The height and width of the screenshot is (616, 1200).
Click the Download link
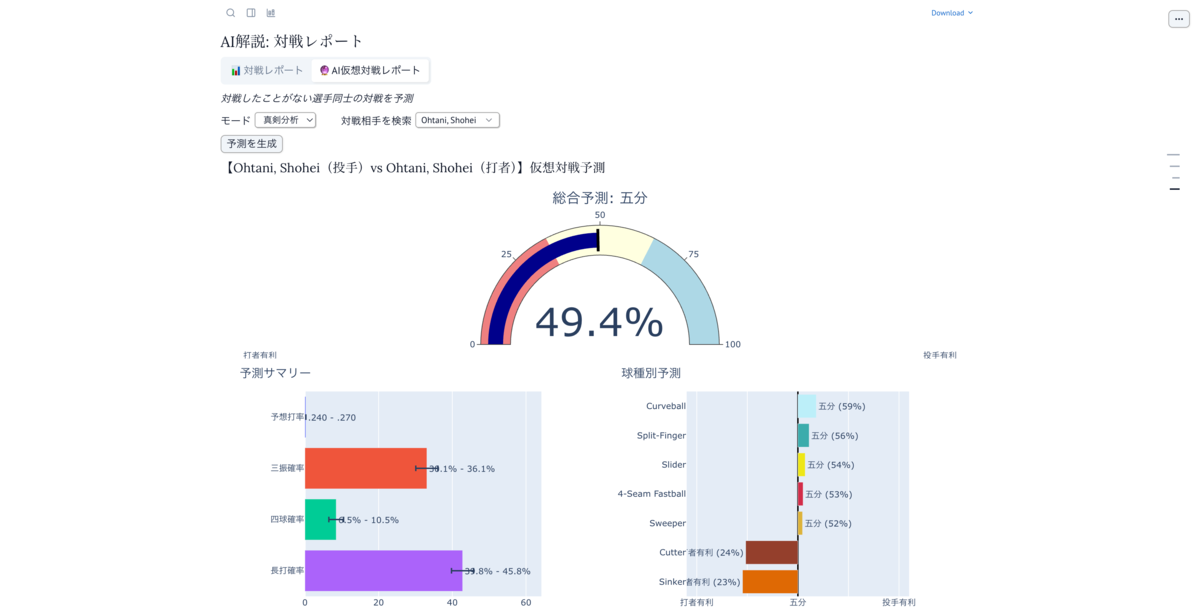tap(947, 13)
